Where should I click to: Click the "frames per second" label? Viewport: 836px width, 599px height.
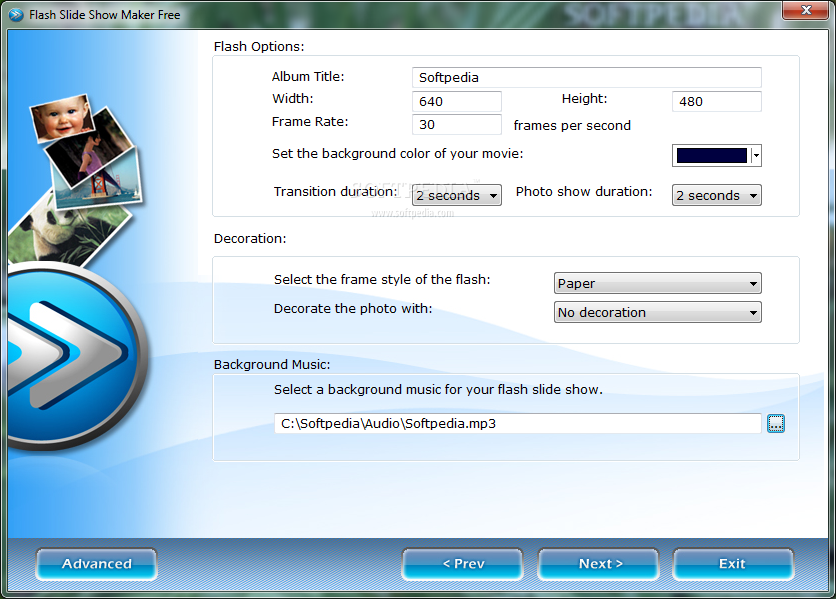(x=572, y=125)
